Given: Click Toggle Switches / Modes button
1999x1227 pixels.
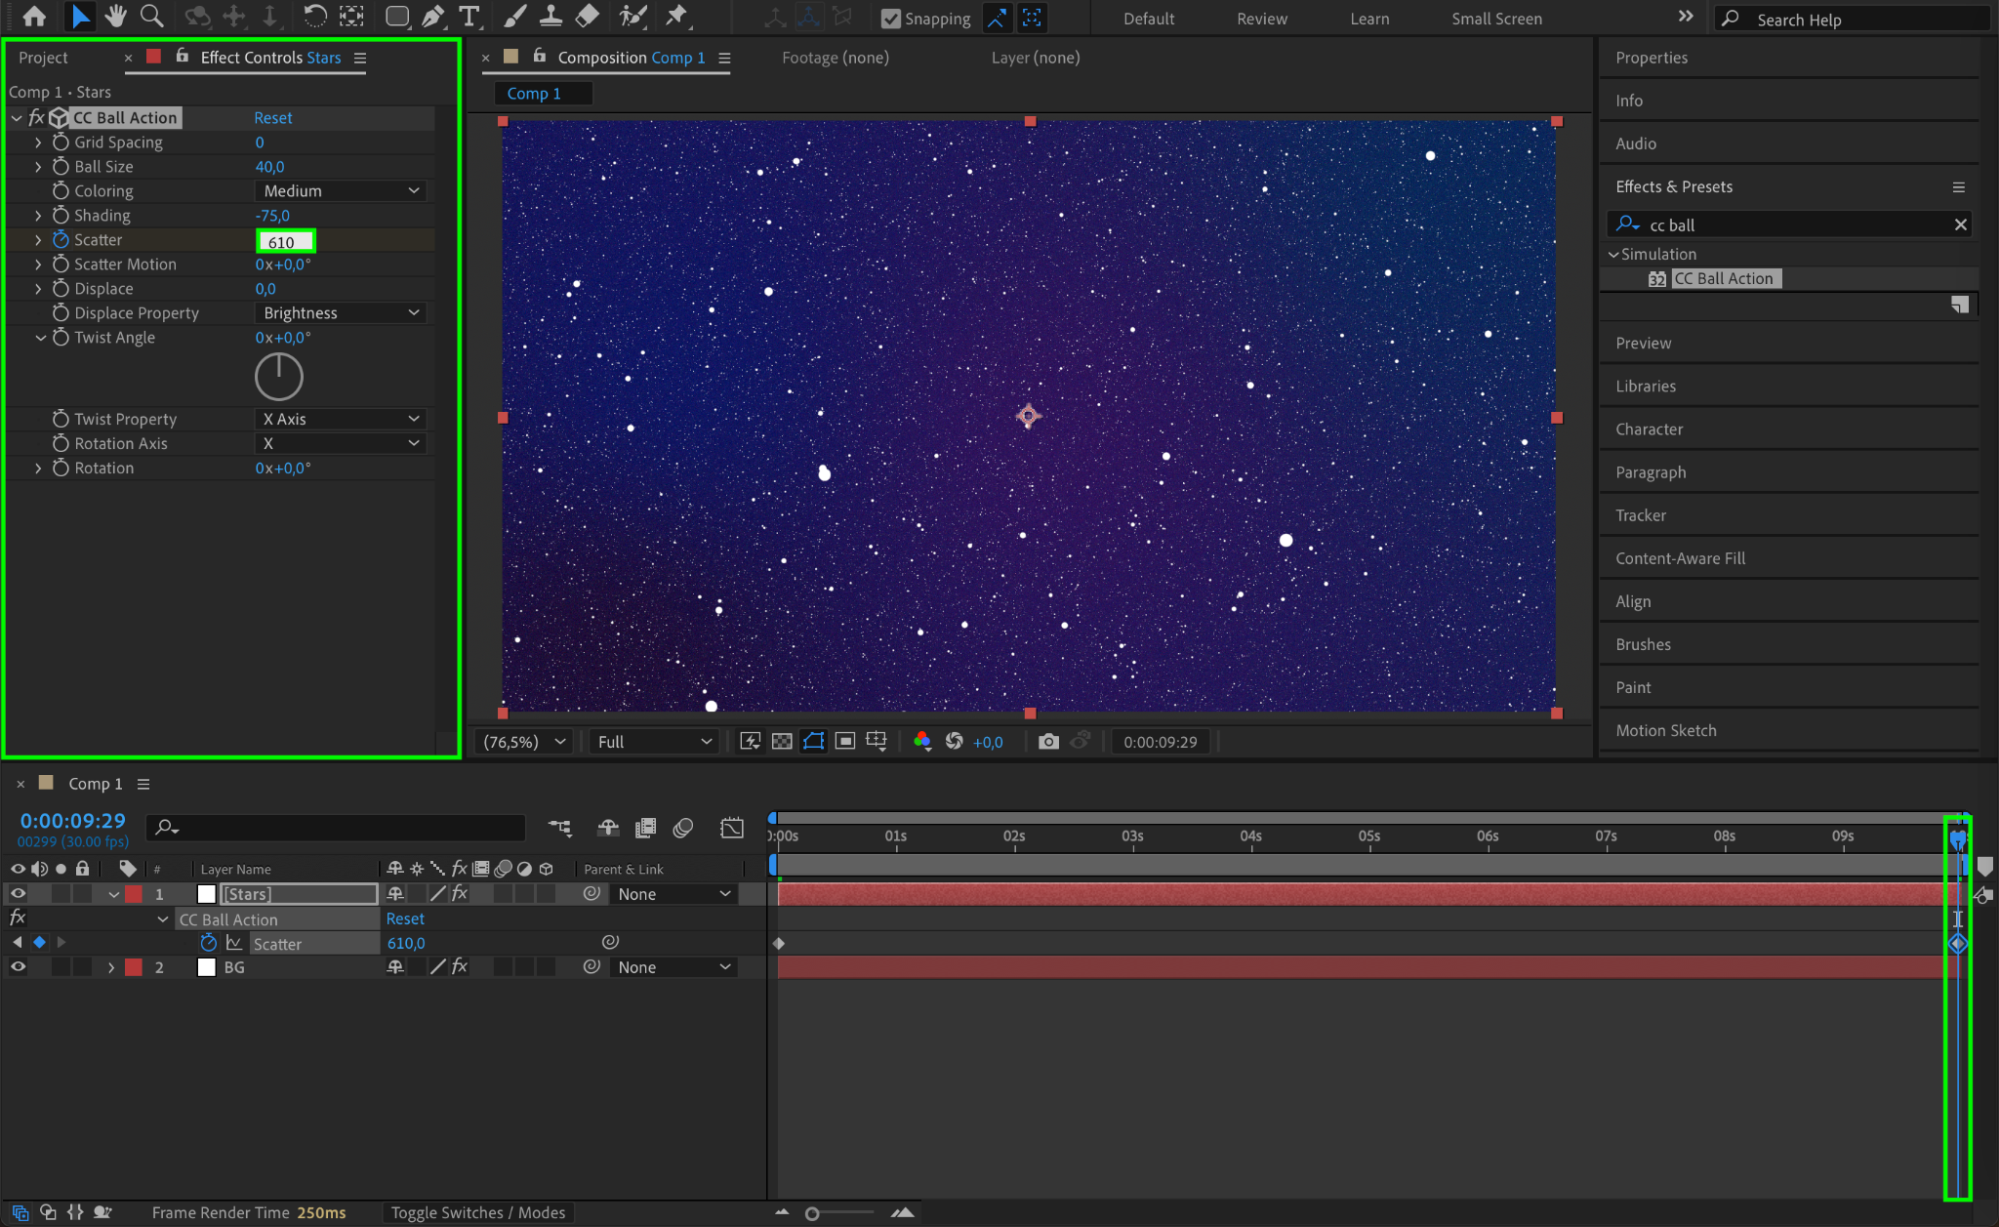Looking at the screenshot, I should click(477, 1212).
